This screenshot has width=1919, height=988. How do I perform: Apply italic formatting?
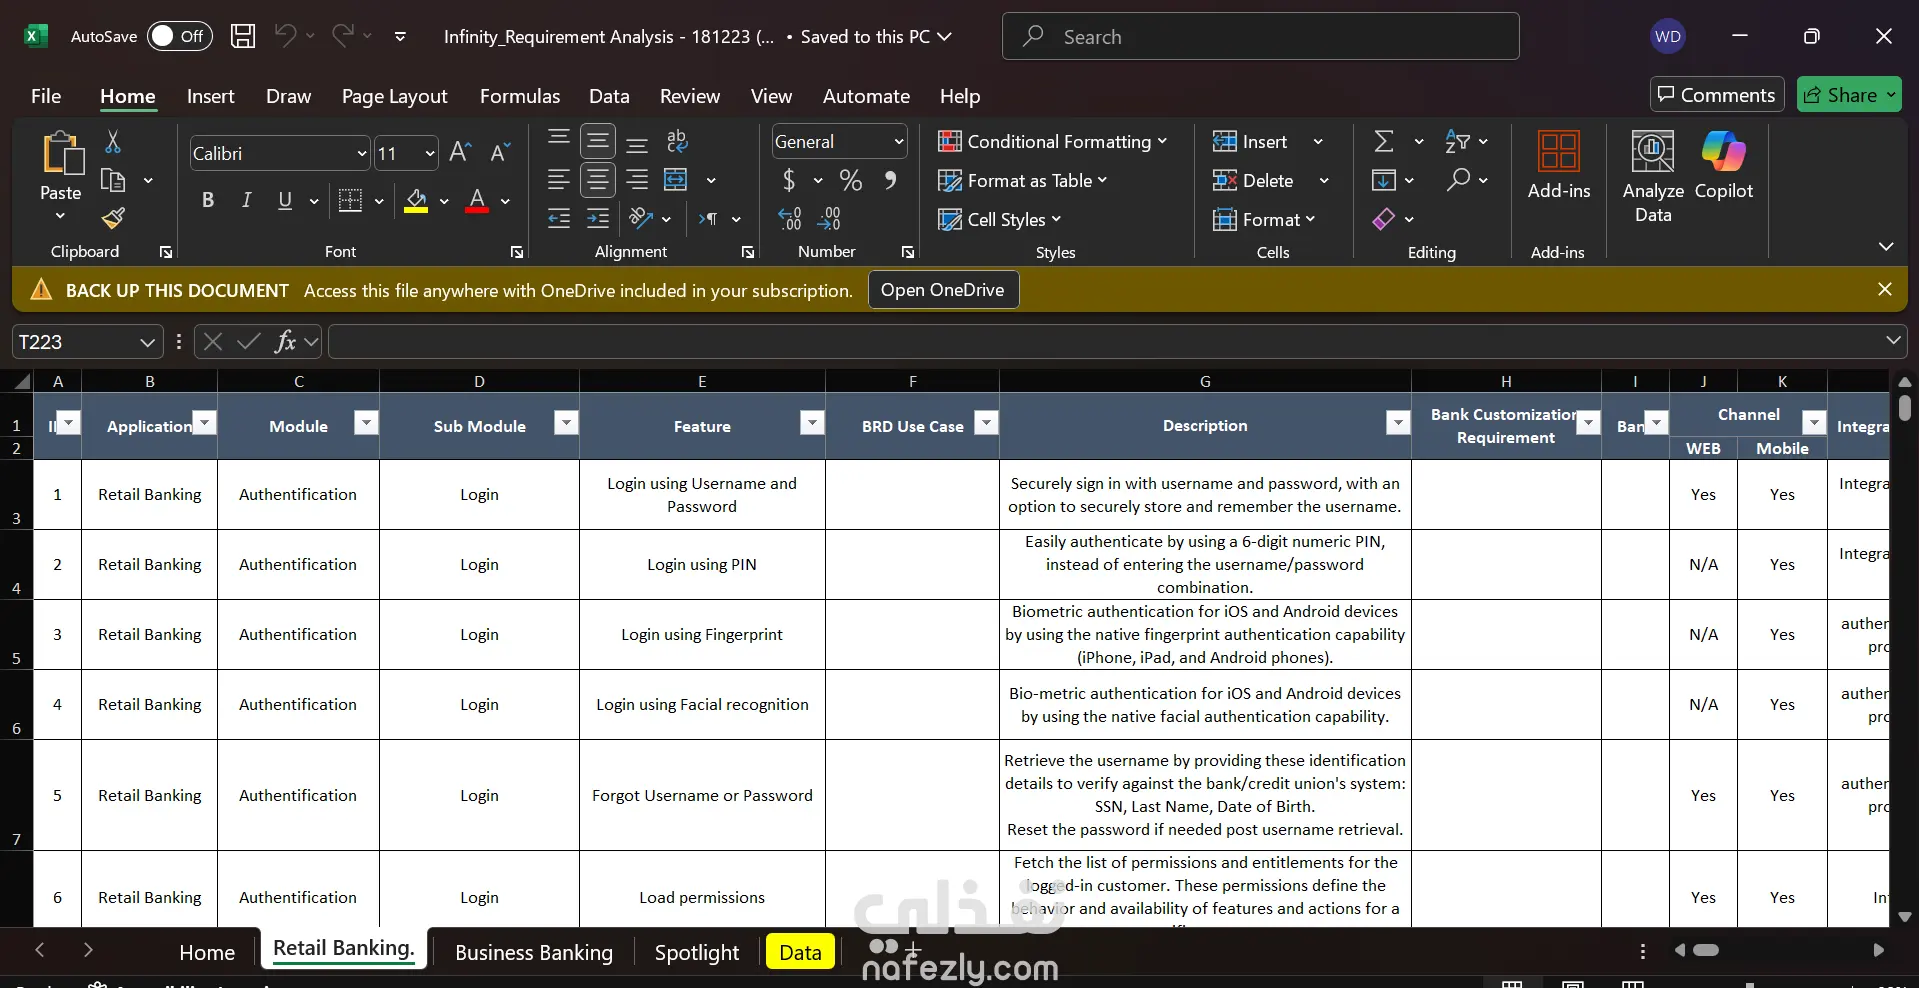click(x=246, y=200)
